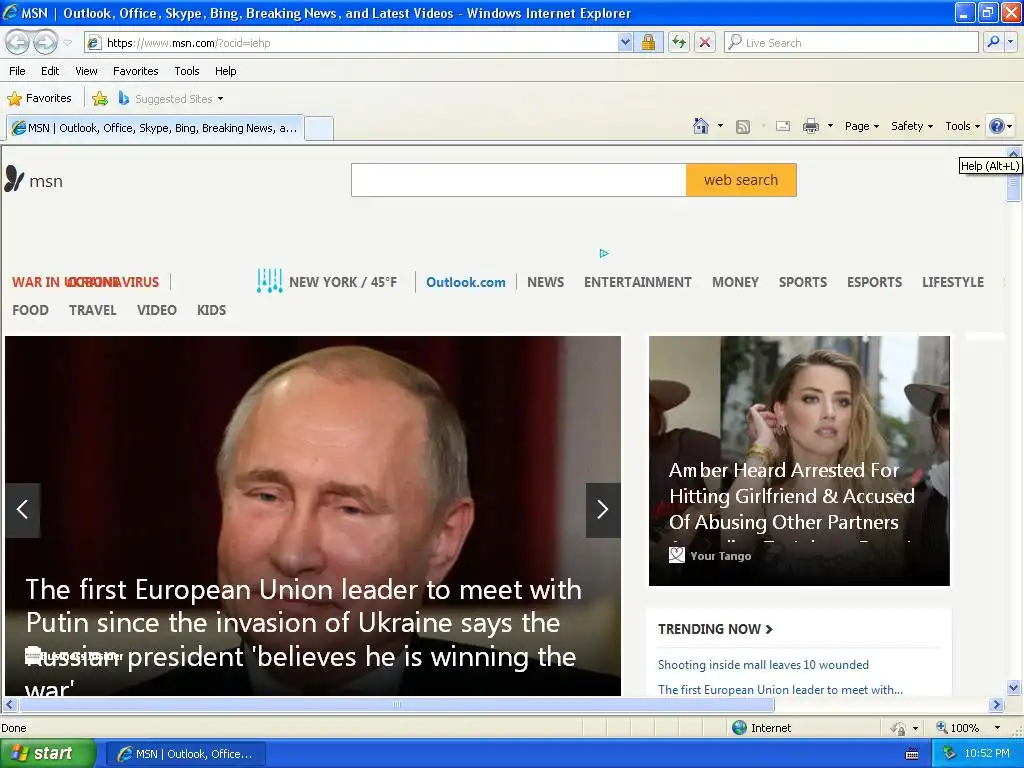This screenshot has height=768, width=1024.
Task: Click the red Stop loading icon
Action: 705,43
